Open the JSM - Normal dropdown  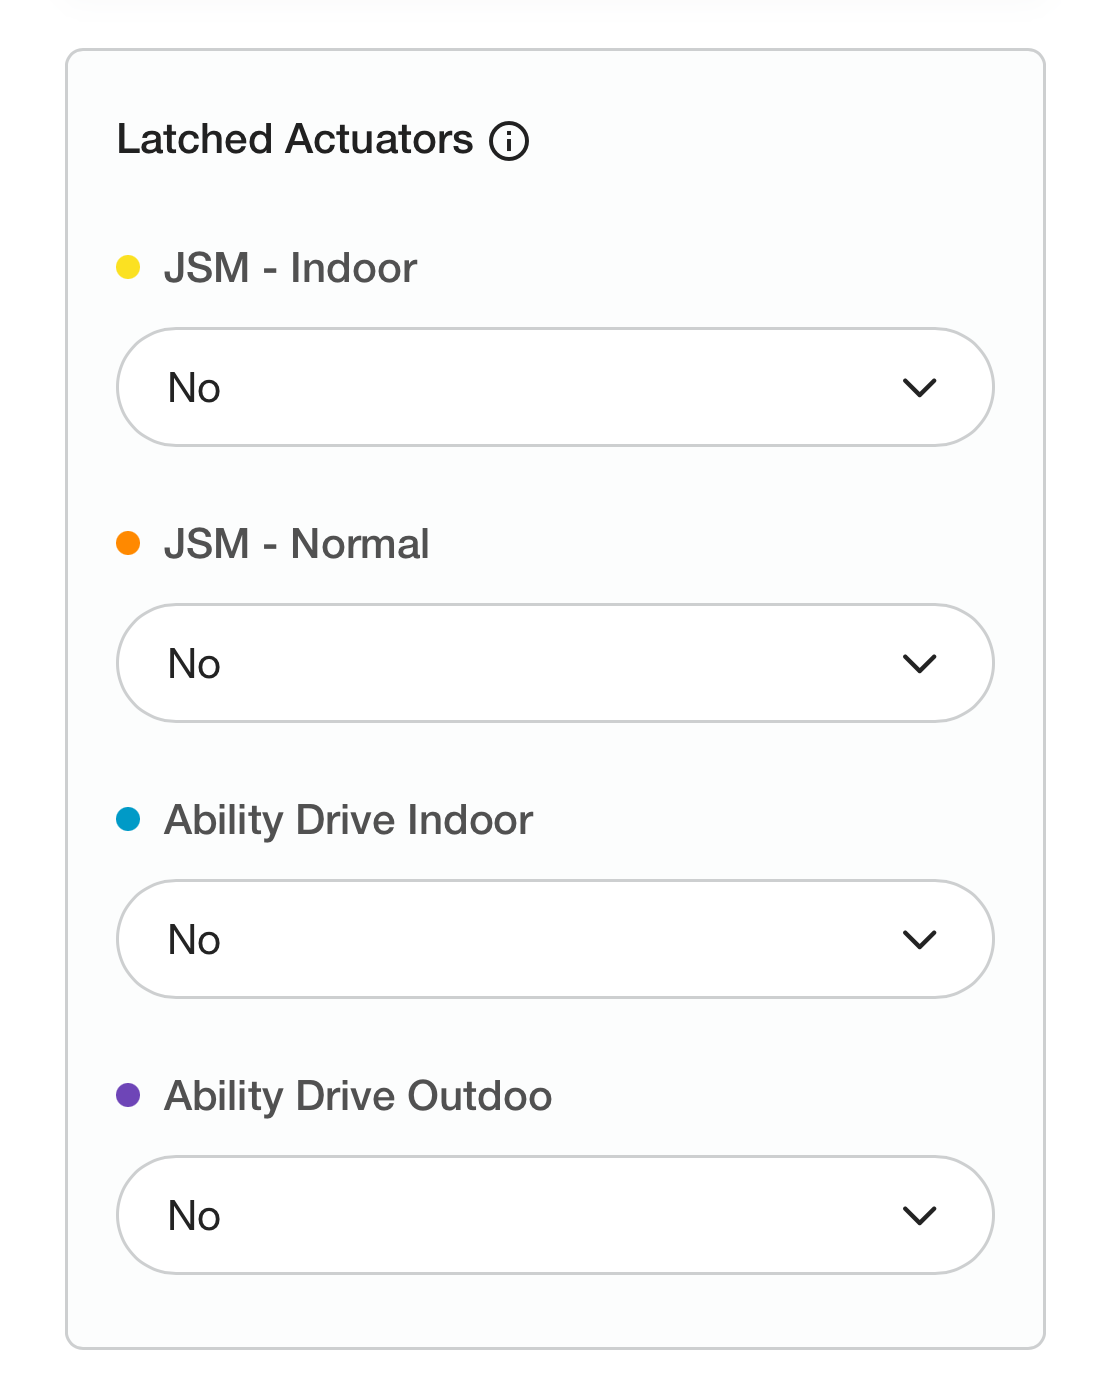pyautogui.click(x=555, y=663)
